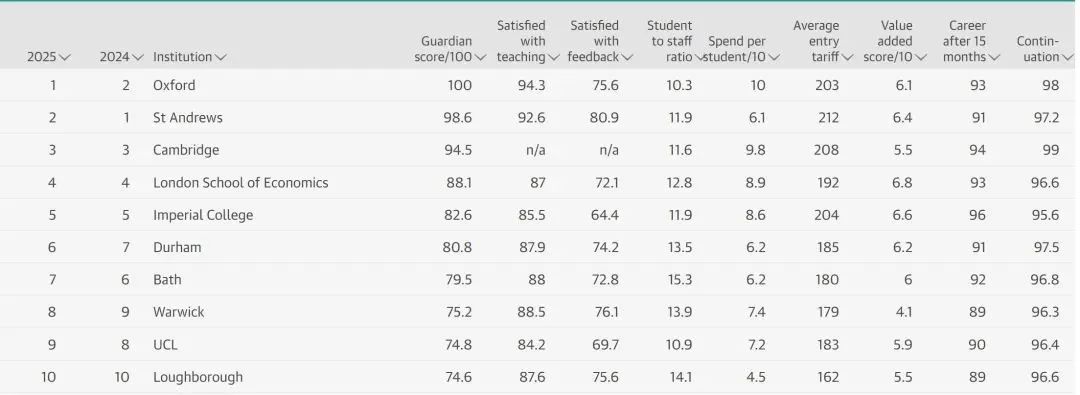Sort by Career after 15 months chevron
Image resolution: width=1080 pixels, height=395 pixels.
(x=994, y=57)
